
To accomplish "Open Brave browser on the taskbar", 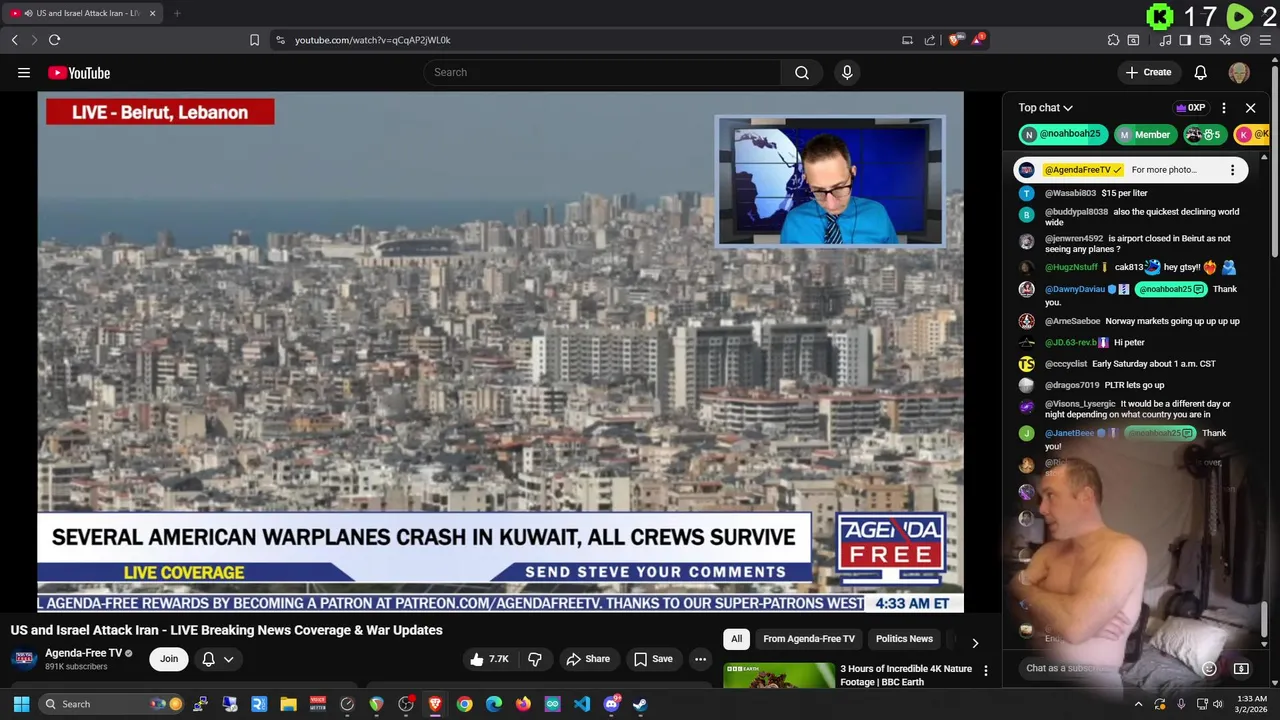I will [x=435, y=704].
